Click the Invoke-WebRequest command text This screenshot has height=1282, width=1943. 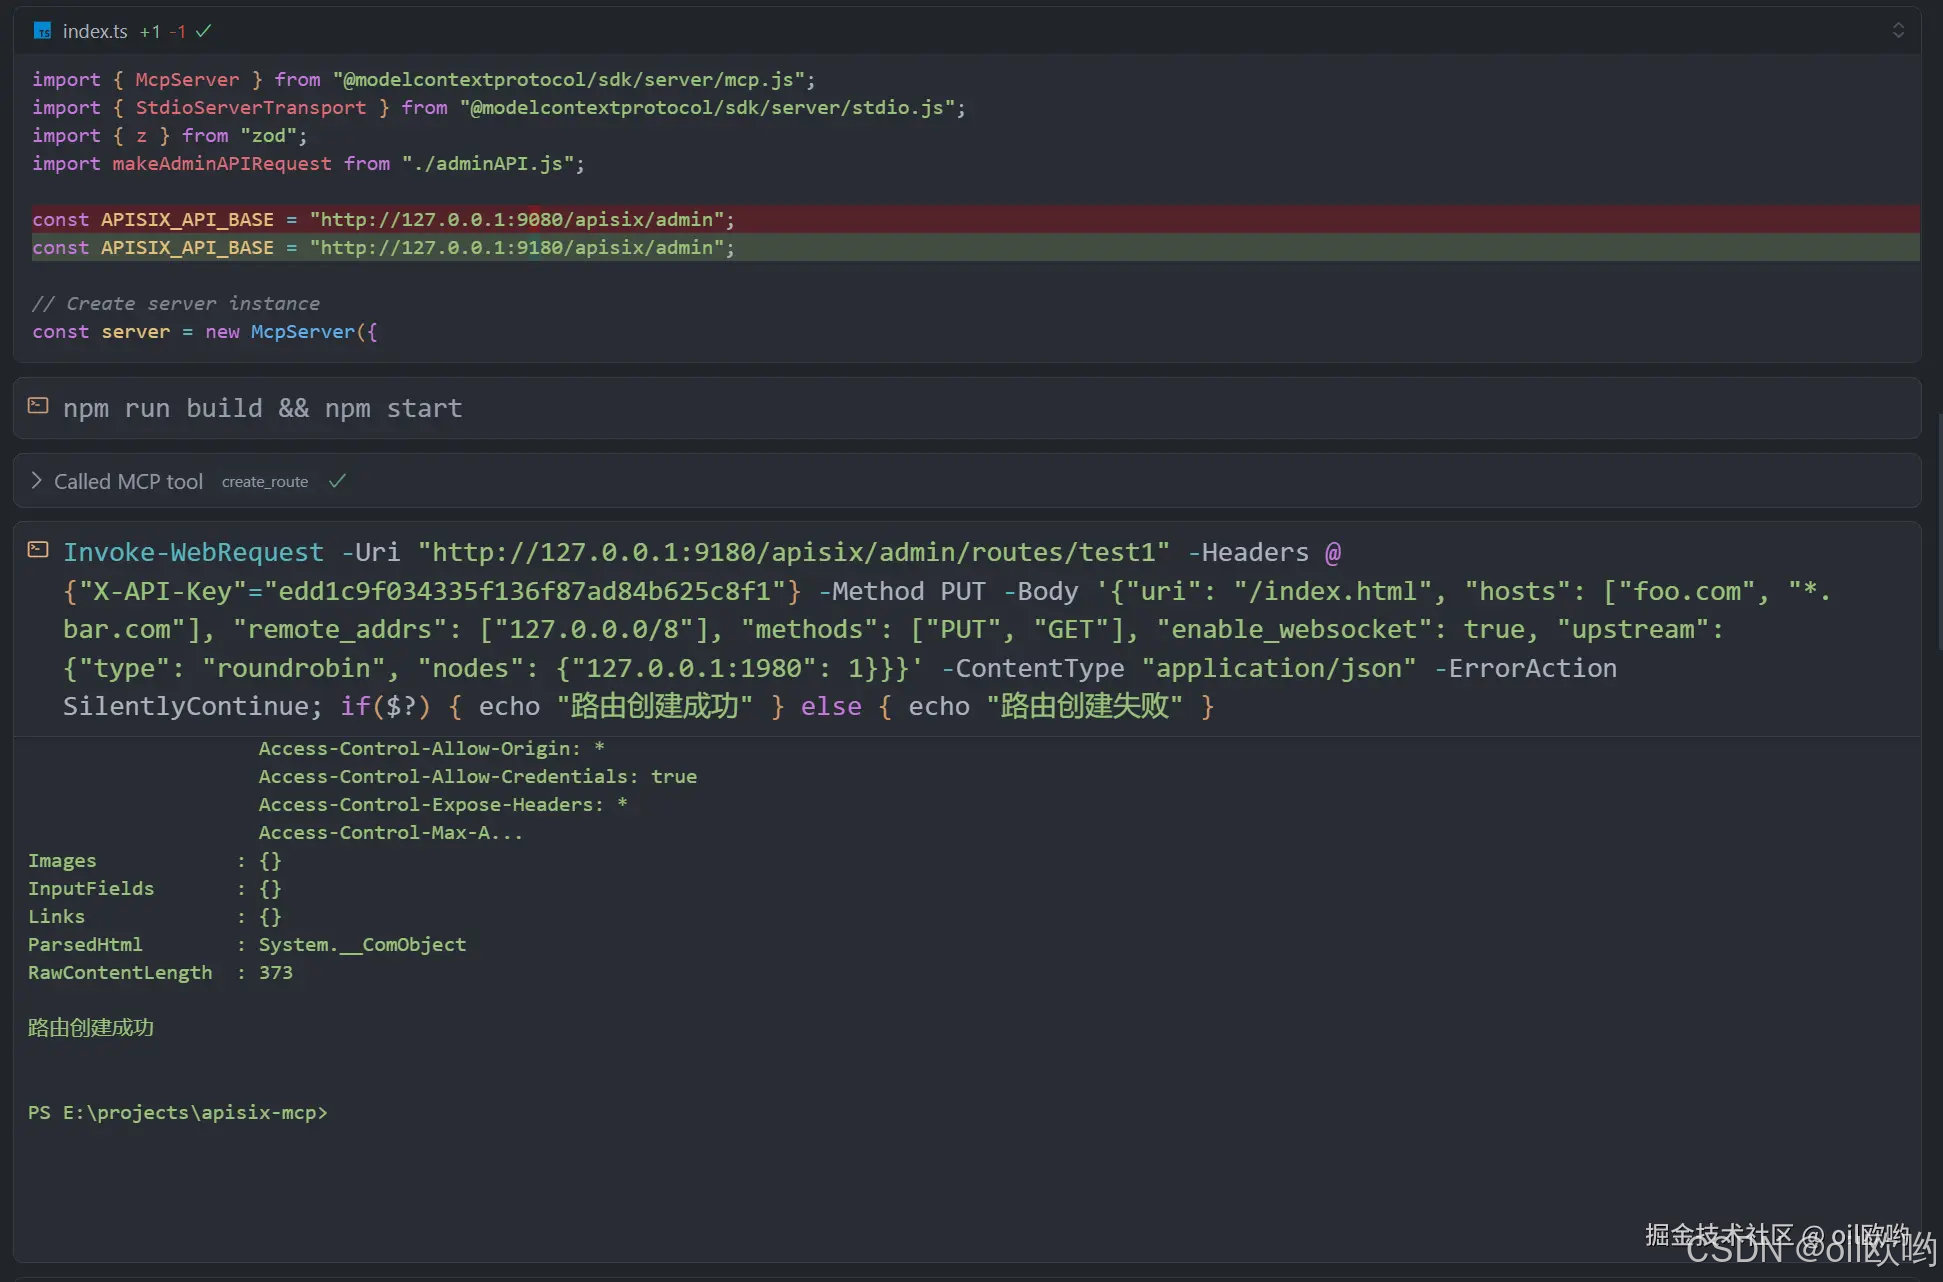pos(193,552)
